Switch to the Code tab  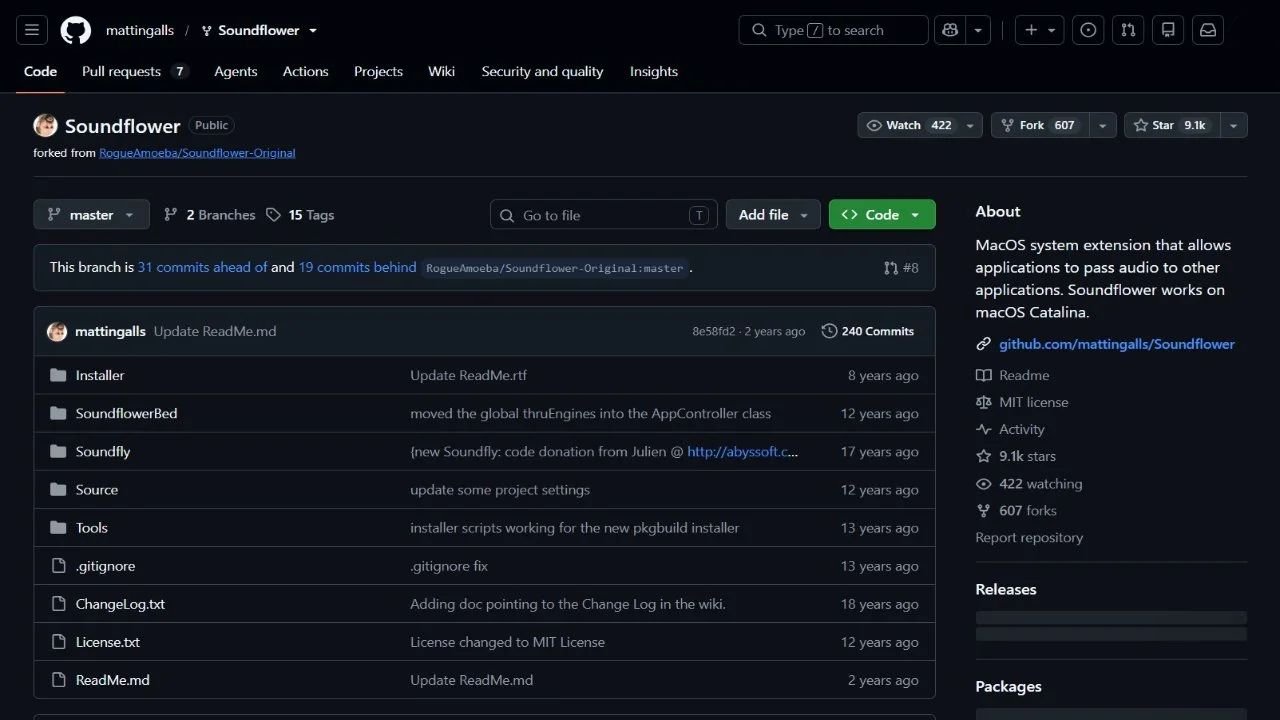[41, 71]
